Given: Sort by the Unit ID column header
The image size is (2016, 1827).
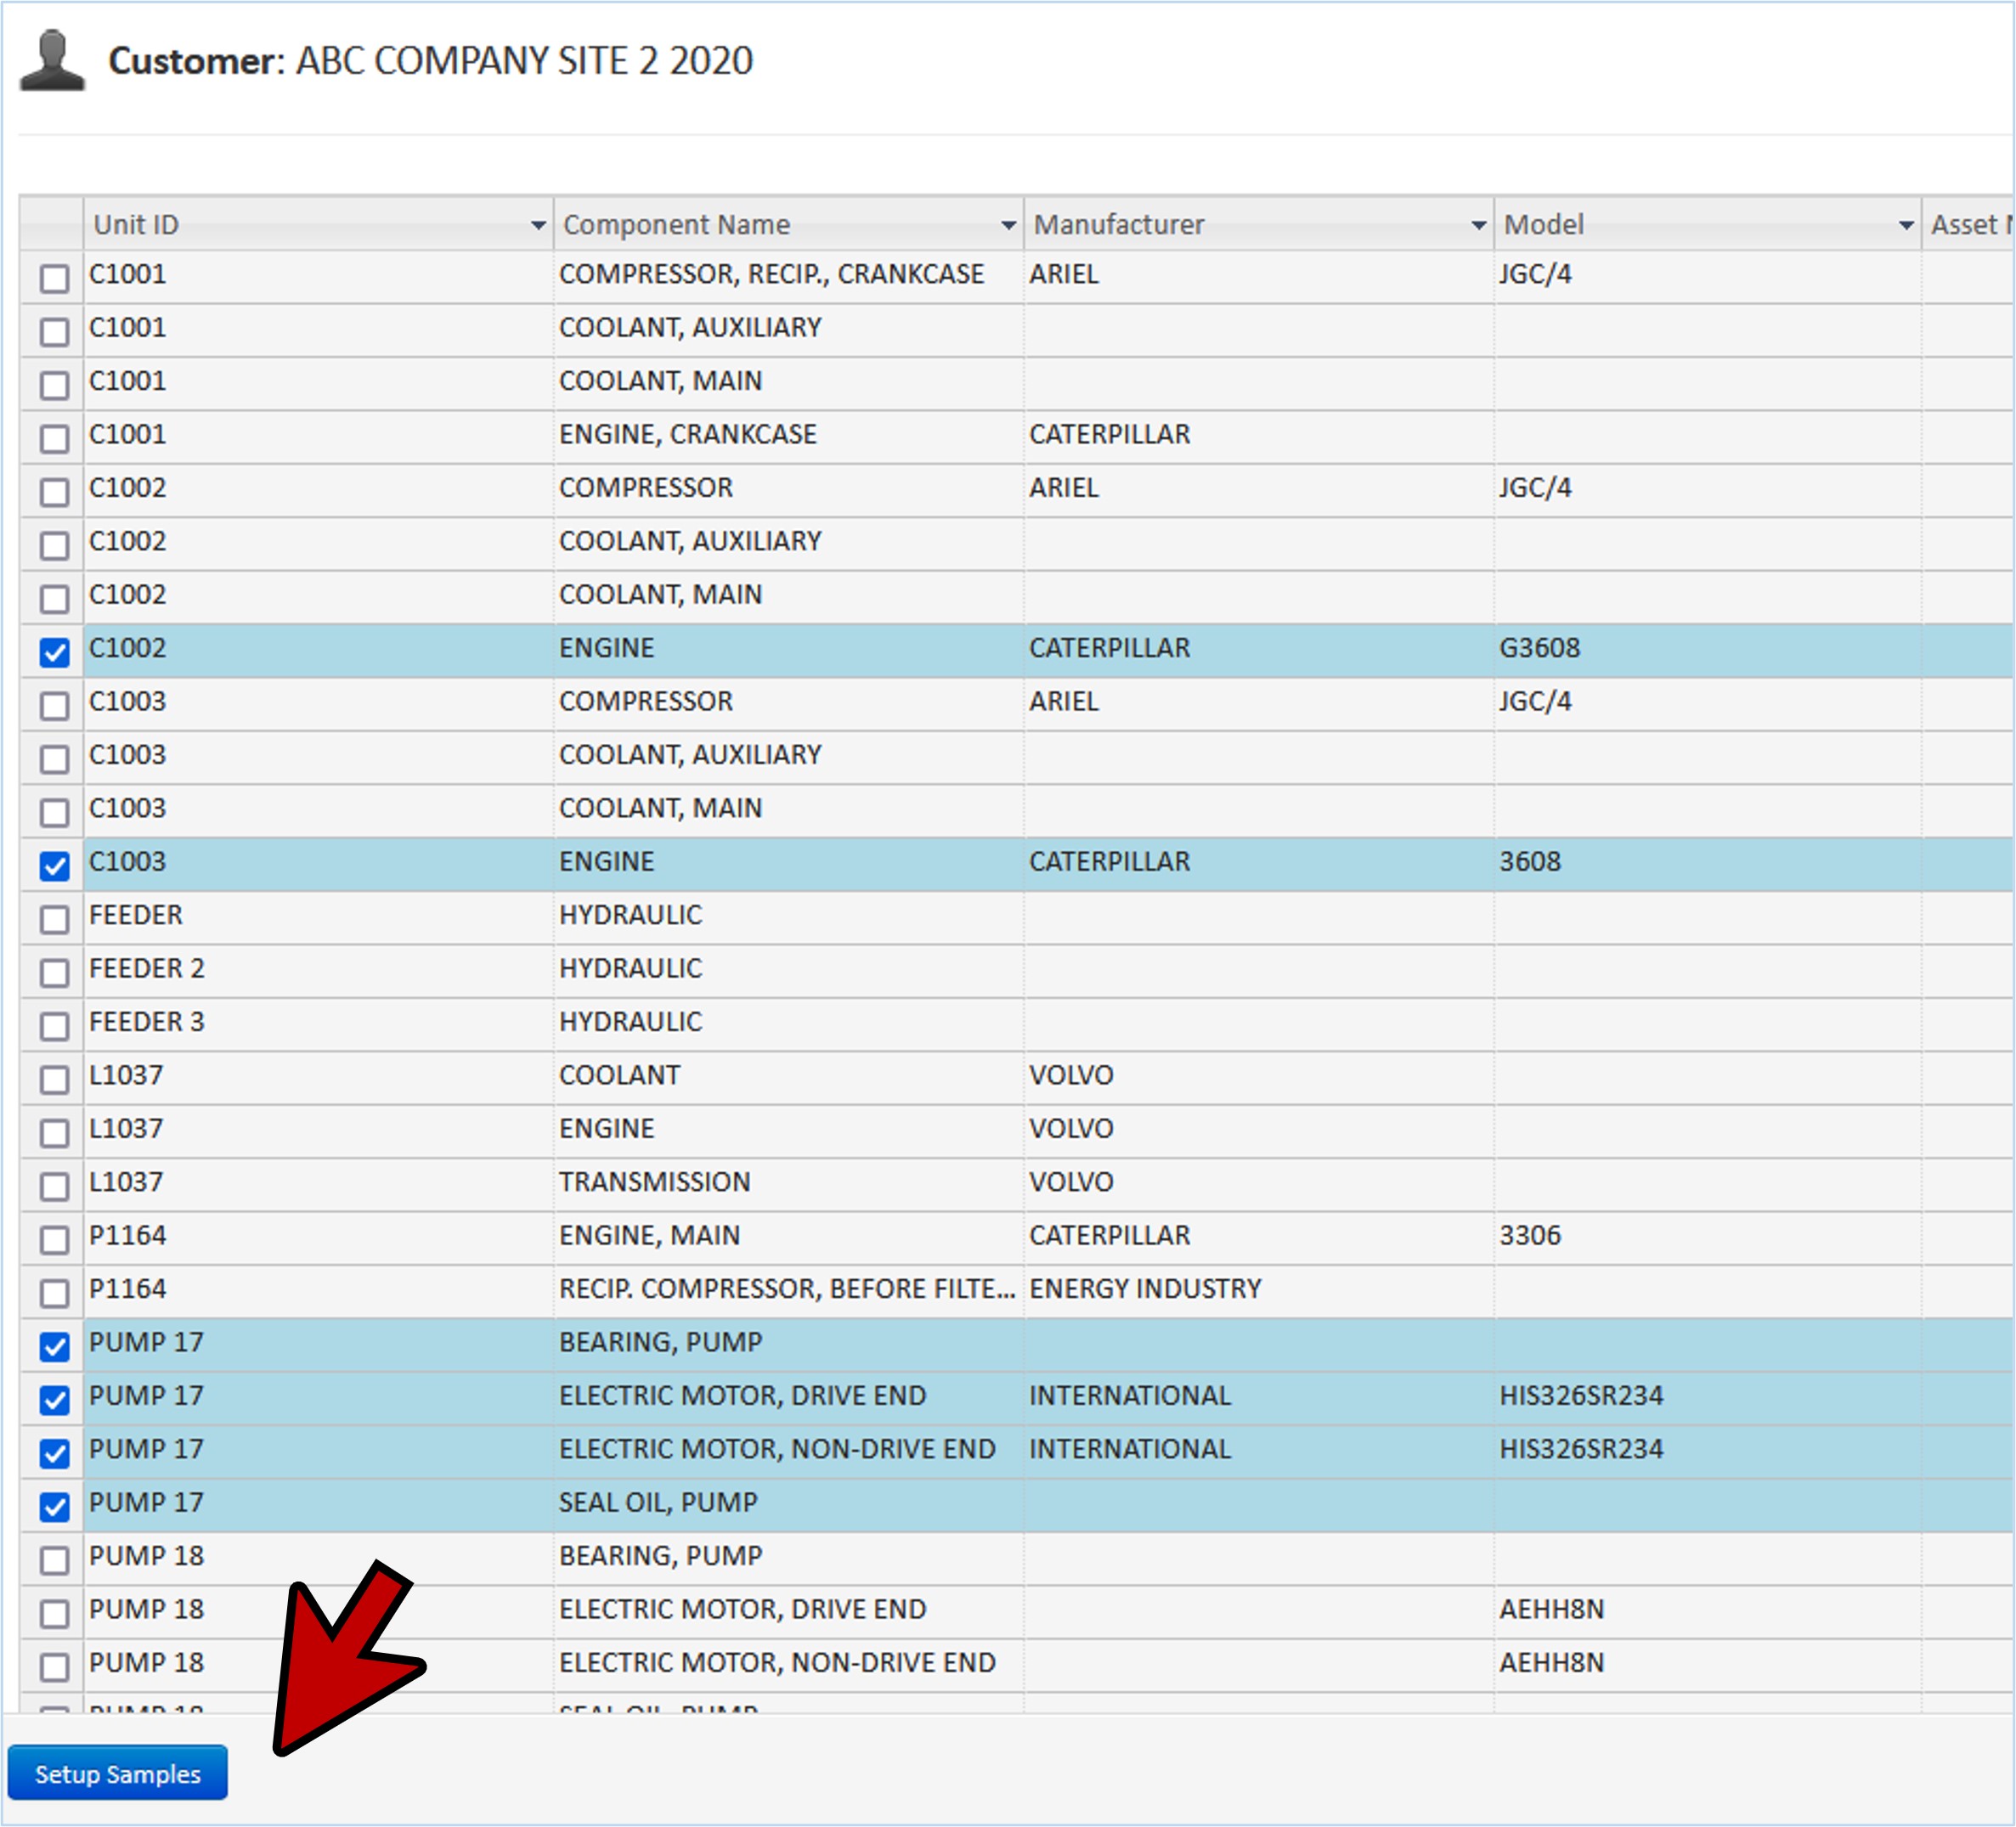Looking at the screenshot, I should pos(137,225).
